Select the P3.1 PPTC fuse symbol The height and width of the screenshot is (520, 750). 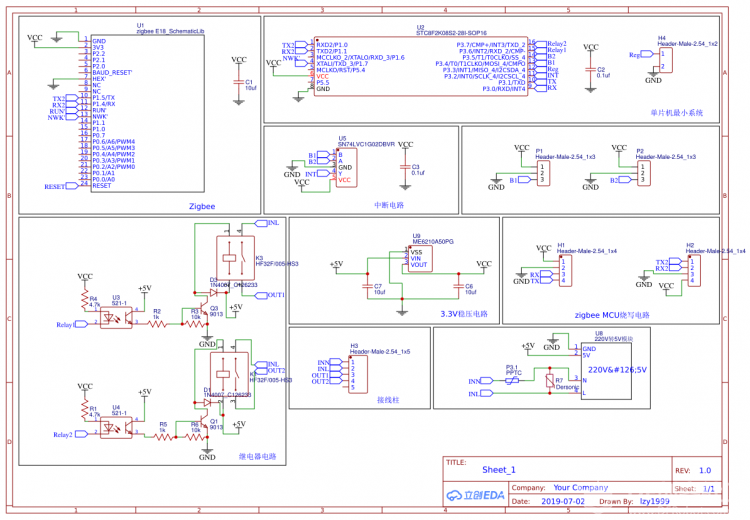pos(513,380)
